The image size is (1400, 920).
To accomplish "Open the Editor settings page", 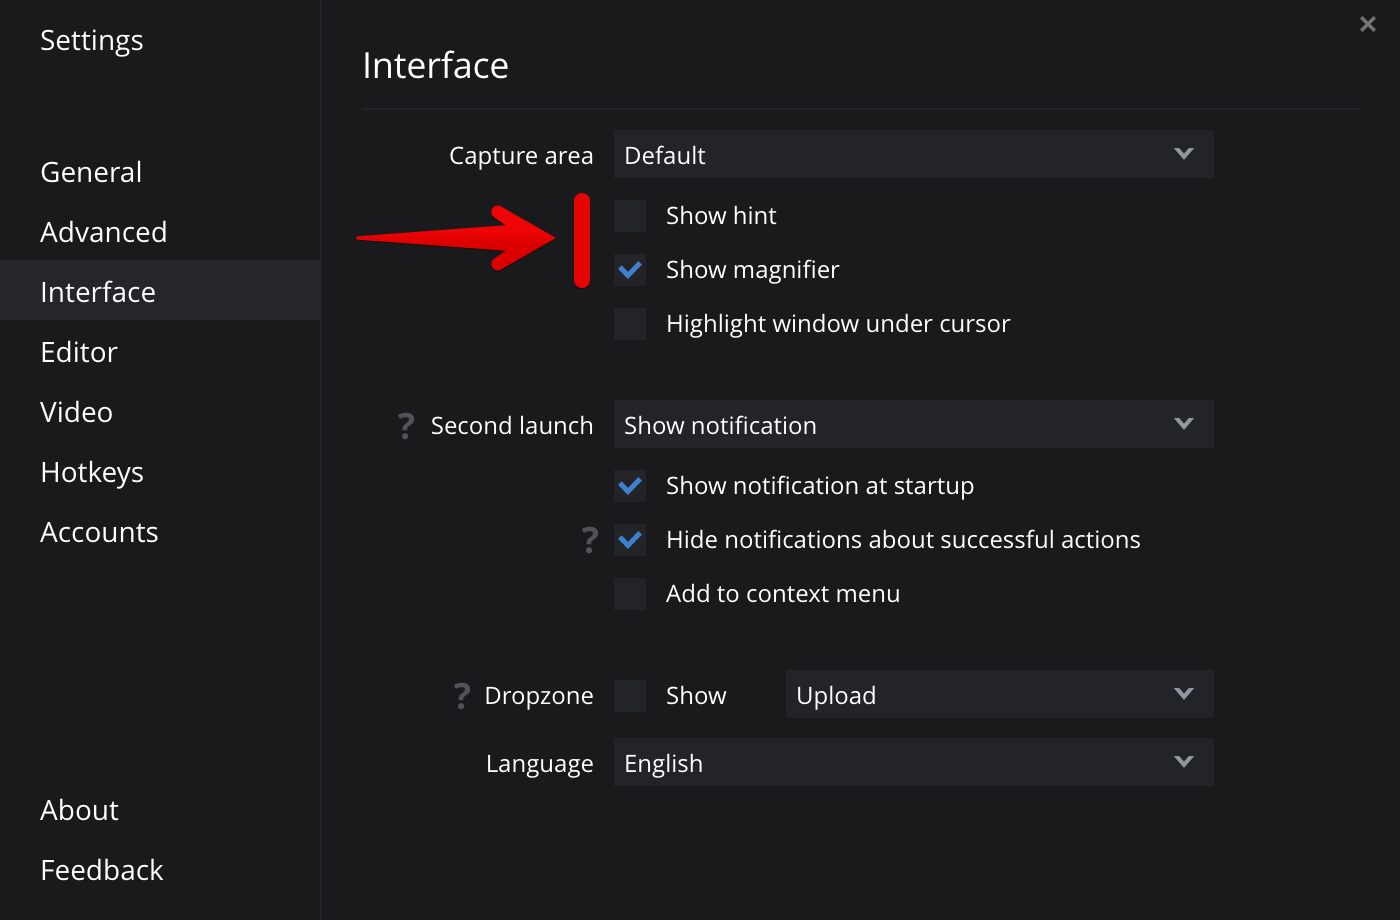I will [x=79, y=352].
